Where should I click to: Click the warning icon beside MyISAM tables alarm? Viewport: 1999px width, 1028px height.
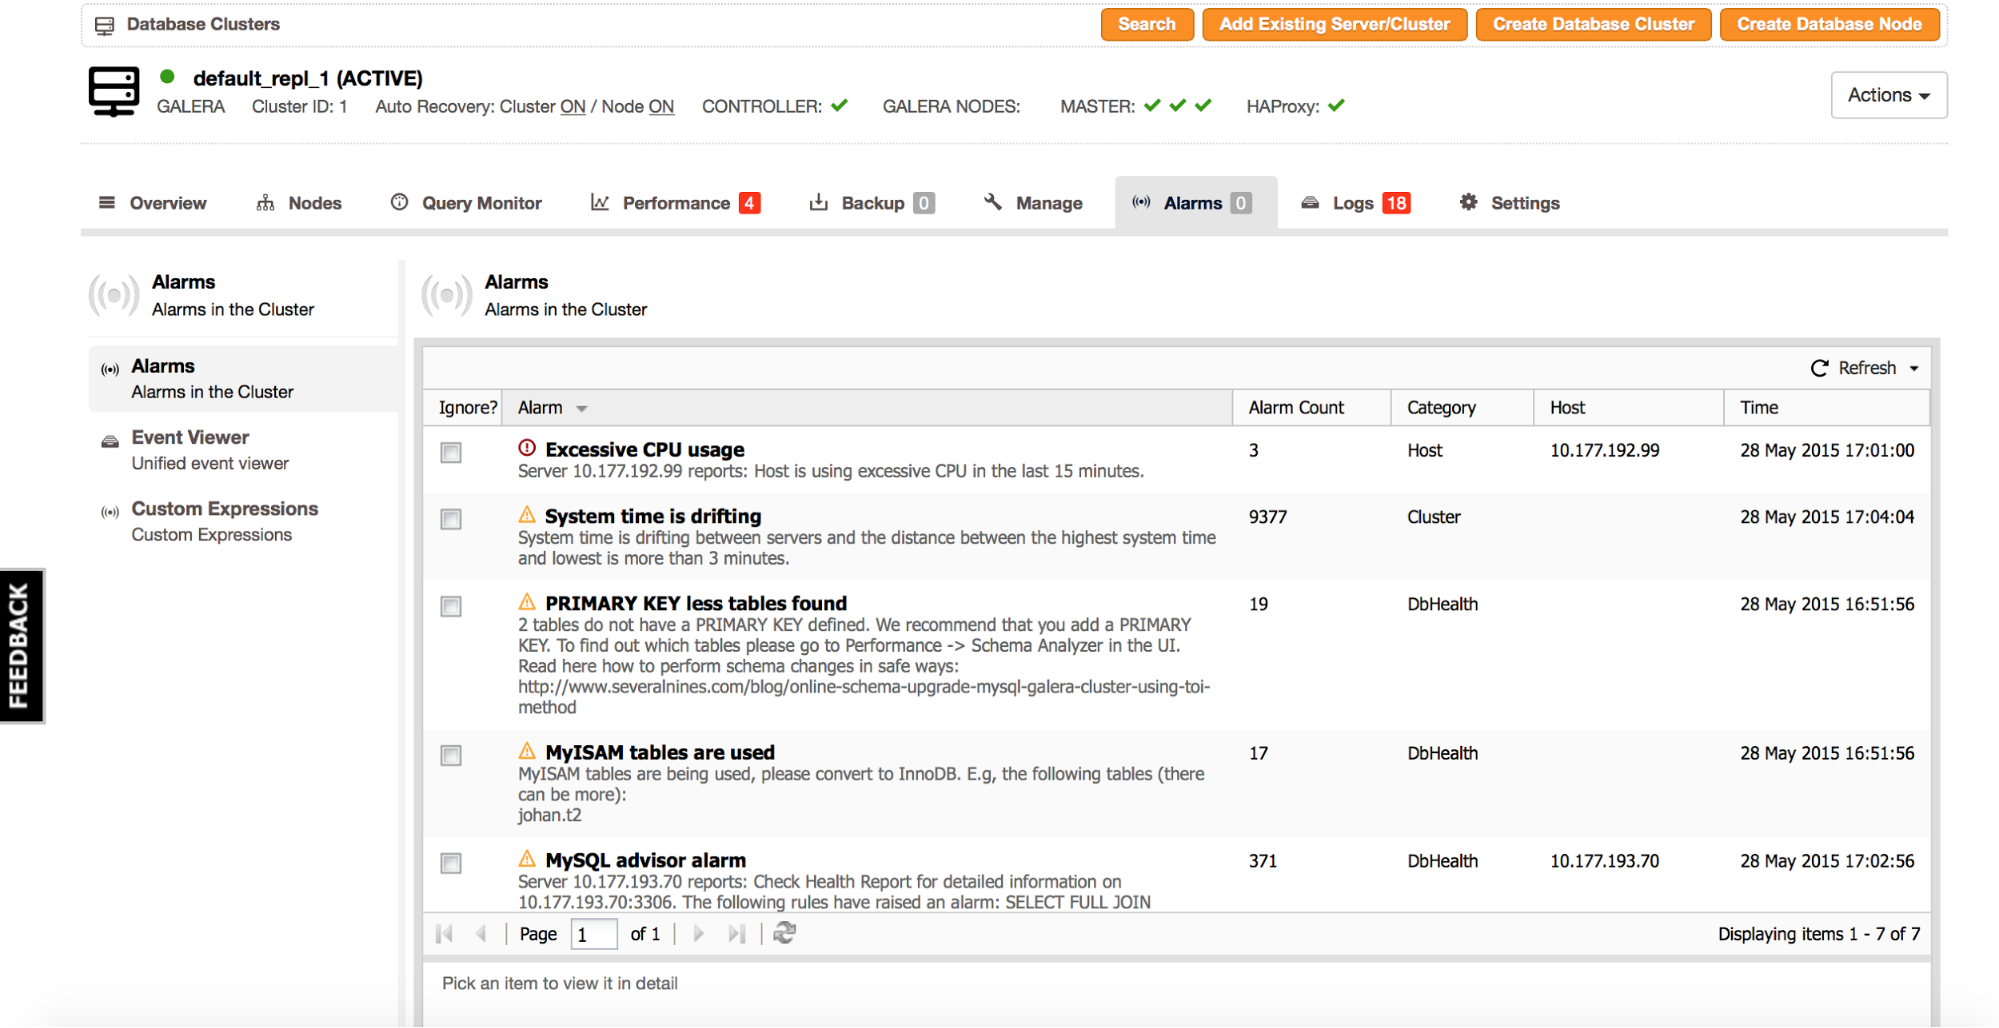pyautogui.click(x=527, y=751)
